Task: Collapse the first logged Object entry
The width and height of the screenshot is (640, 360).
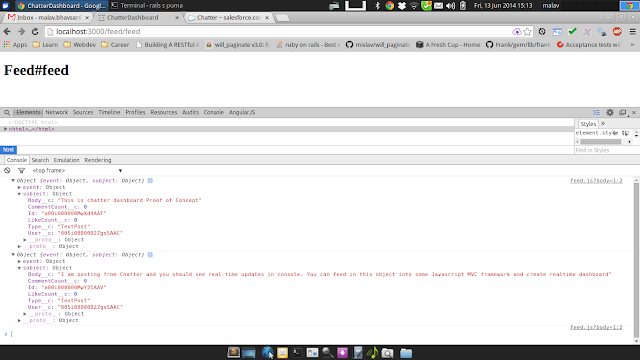Action: point(13,180)
